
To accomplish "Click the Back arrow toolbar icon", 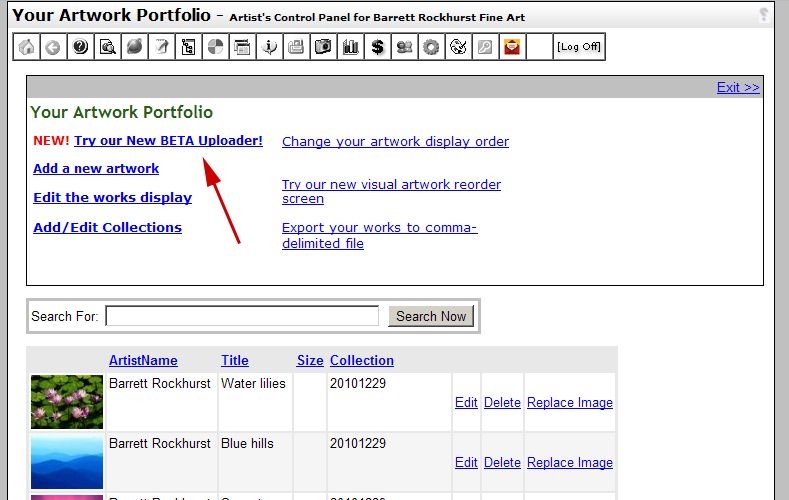I will [x=53, y=47].
